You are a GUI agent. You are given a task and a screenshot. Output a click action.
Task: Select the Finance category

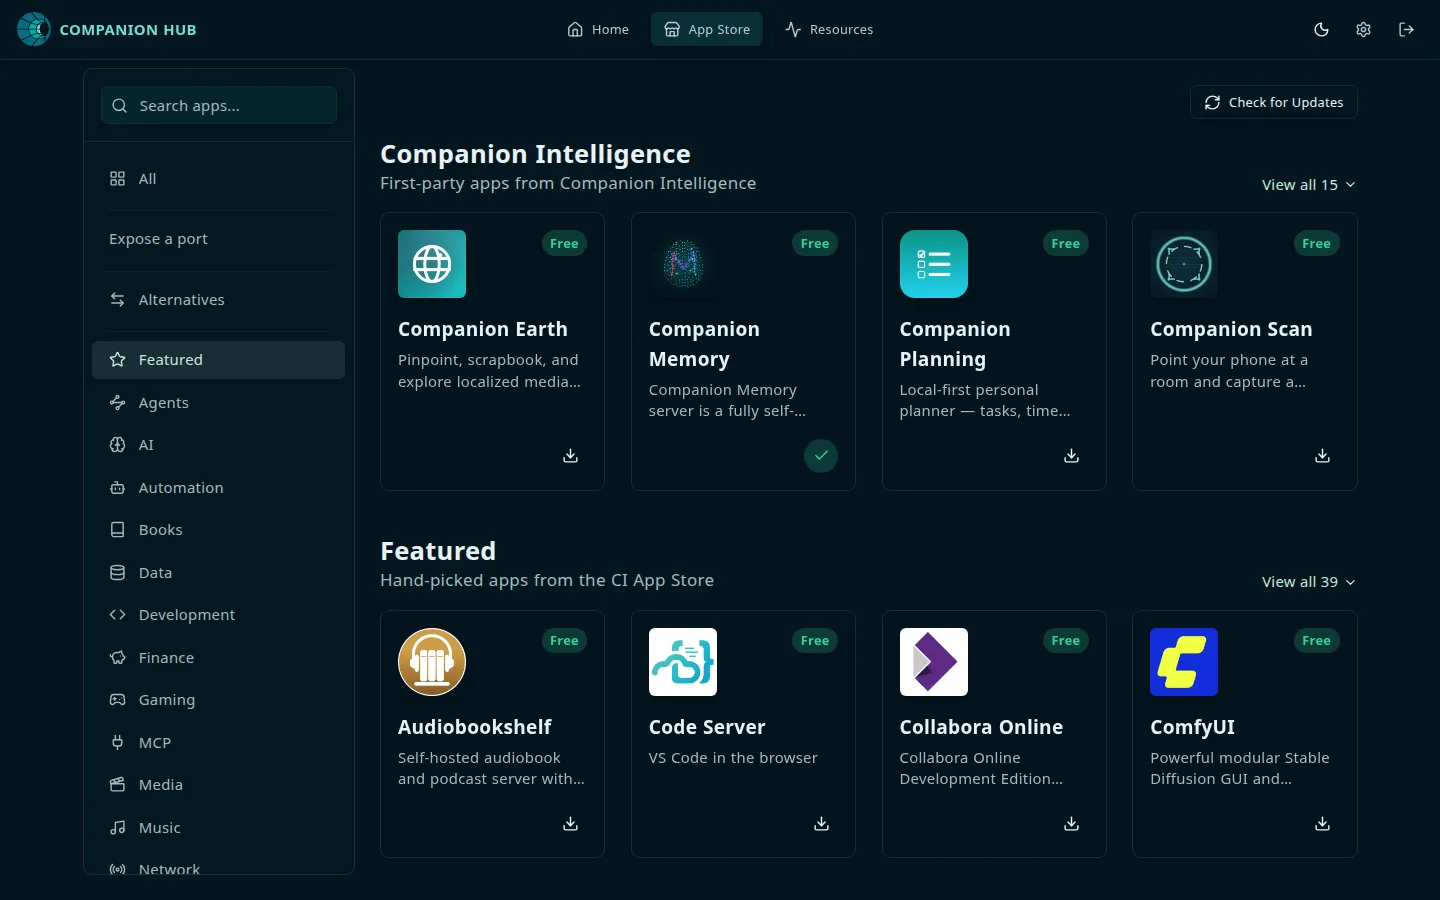tap(218, 658)
